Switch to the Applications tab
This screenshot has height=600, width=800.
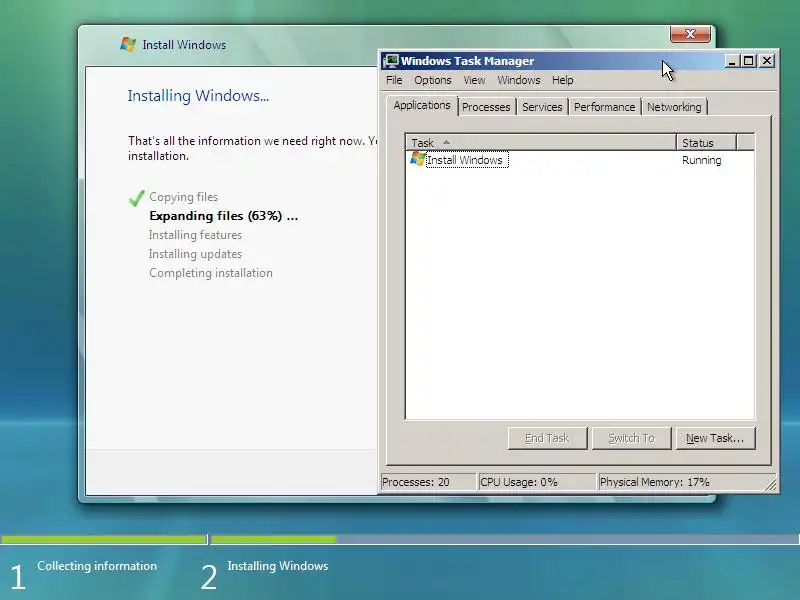click(x=422, y=106)
